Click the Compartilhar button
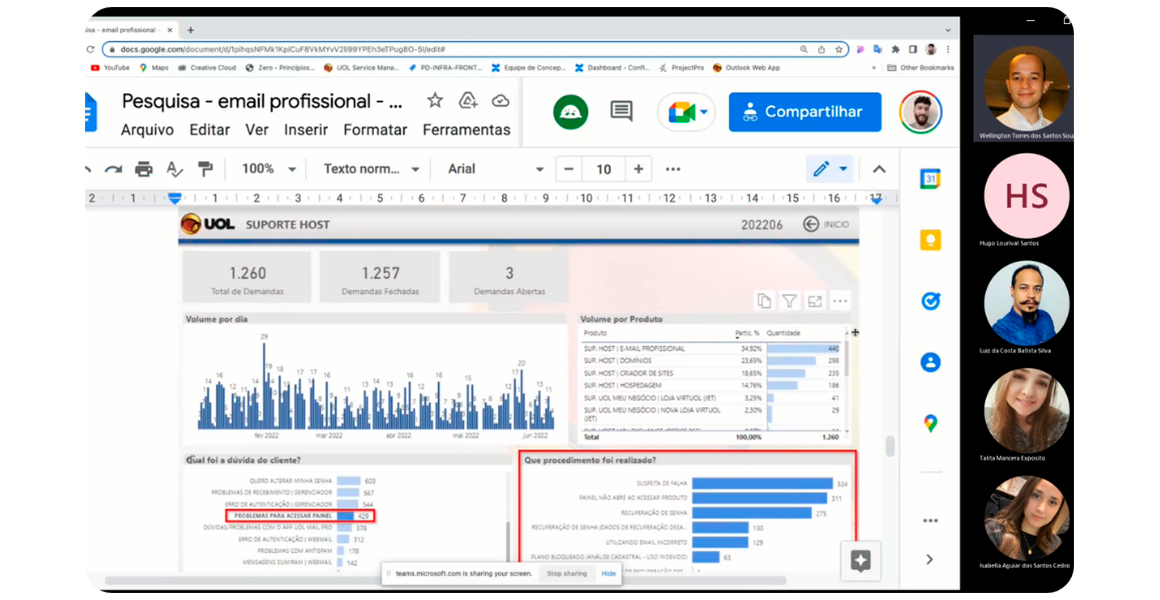Viewport: 1160px width, 600px height. click(805, 112)
